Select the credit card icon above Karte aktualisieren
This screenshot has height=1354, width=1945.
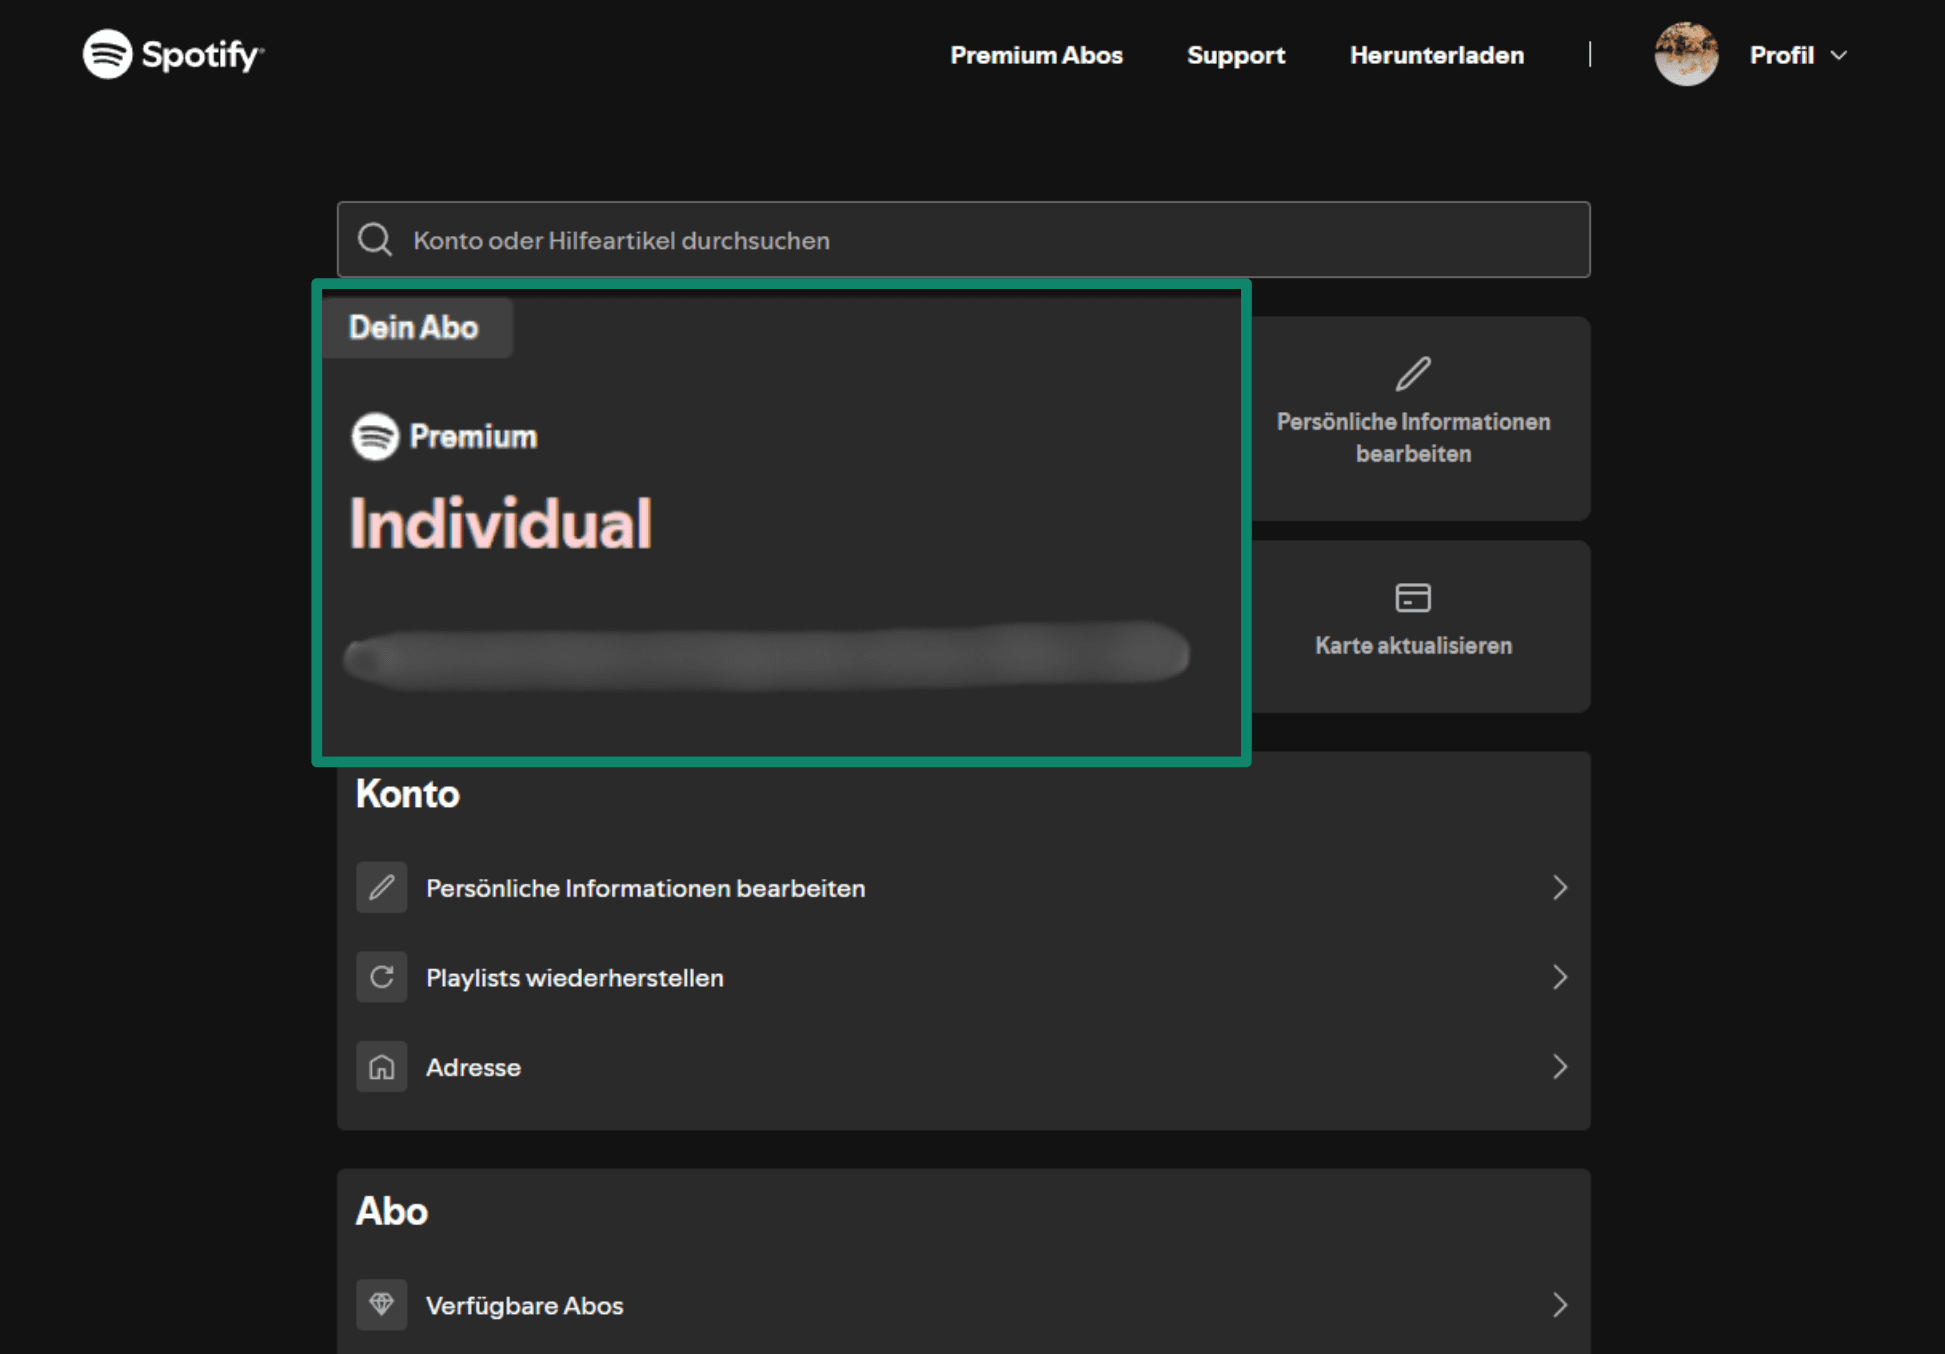coord(1412,597)
